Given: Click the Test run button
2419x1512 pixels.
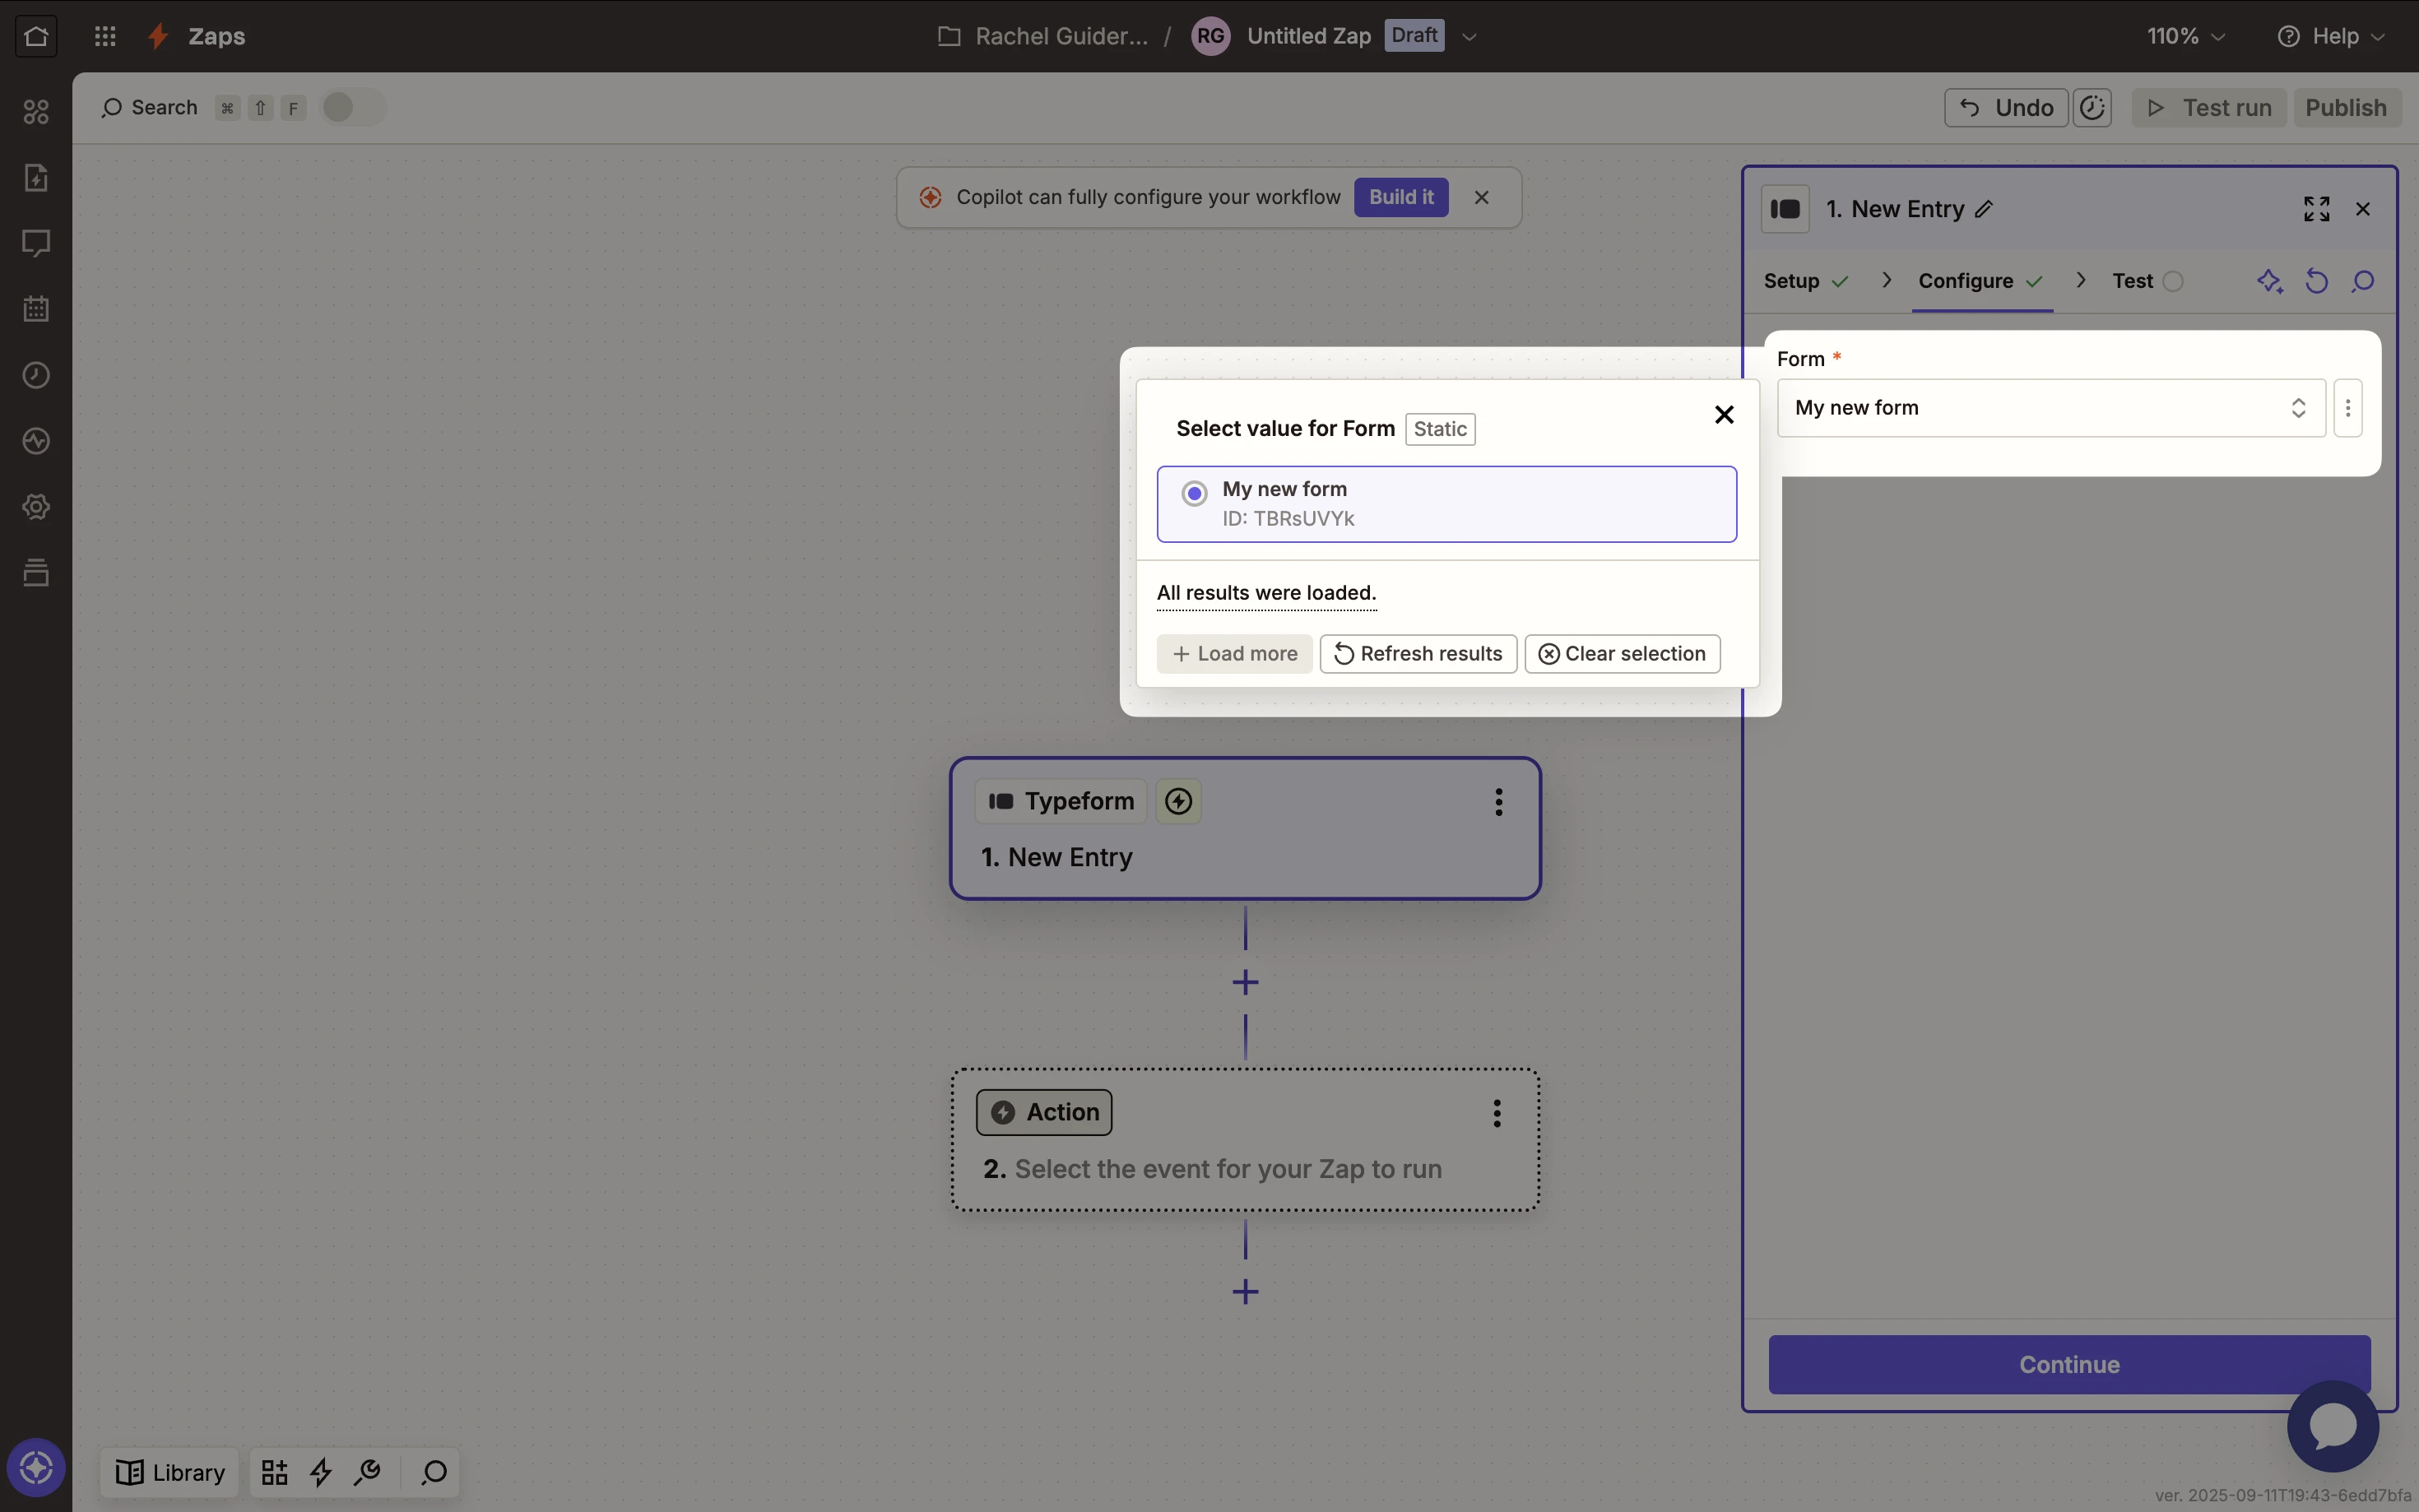Looking at the screenshot, I should coord(2209,108).
